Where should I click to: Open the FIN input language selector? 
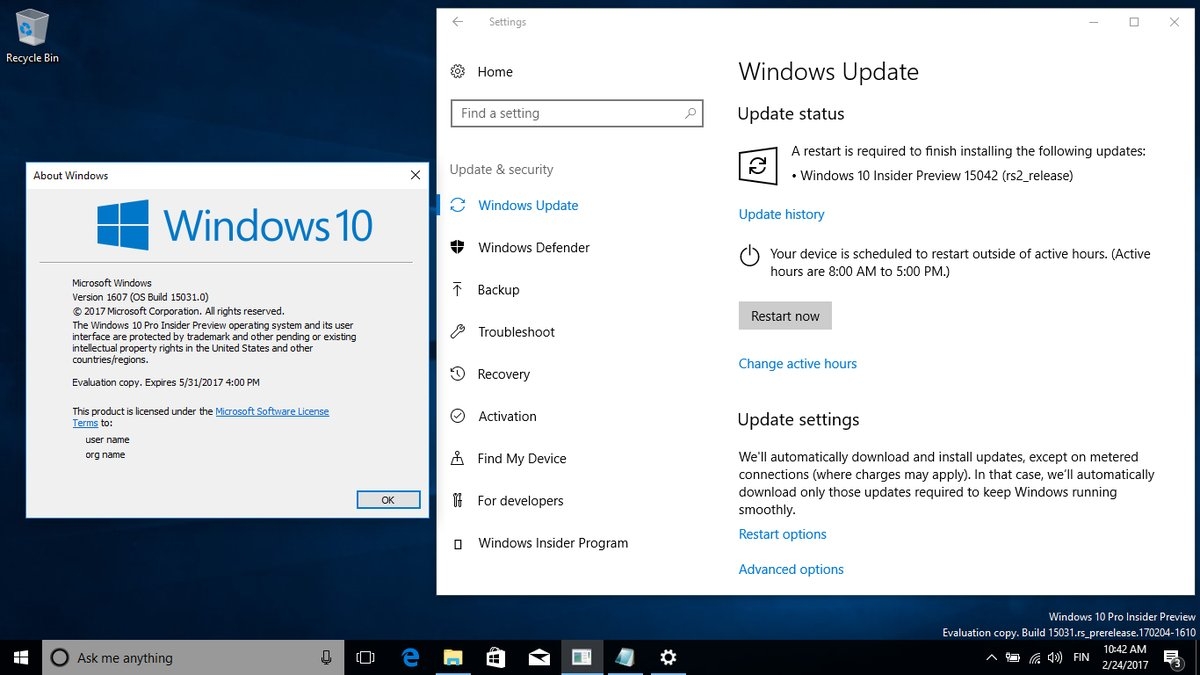click(1081, 657)
